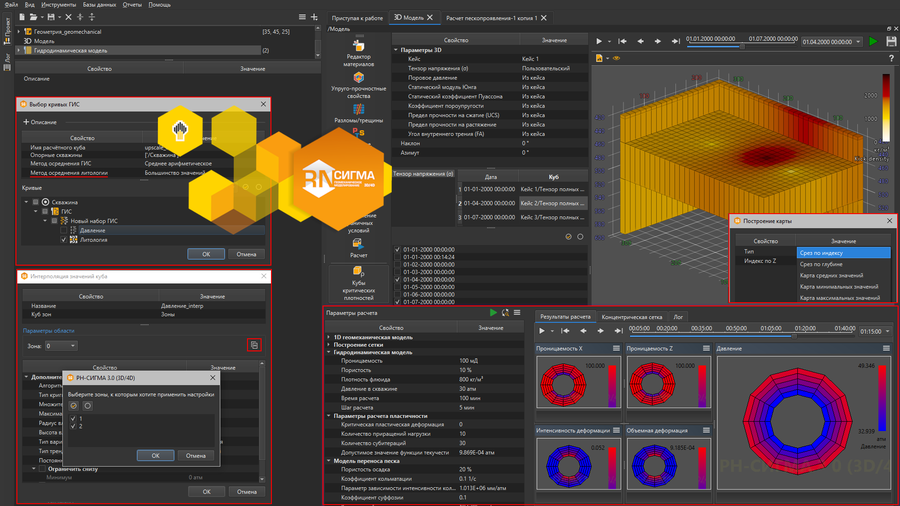Click the orange cube file icon above 3D view
Screen dimensions: 900x506
click(599, 58)
